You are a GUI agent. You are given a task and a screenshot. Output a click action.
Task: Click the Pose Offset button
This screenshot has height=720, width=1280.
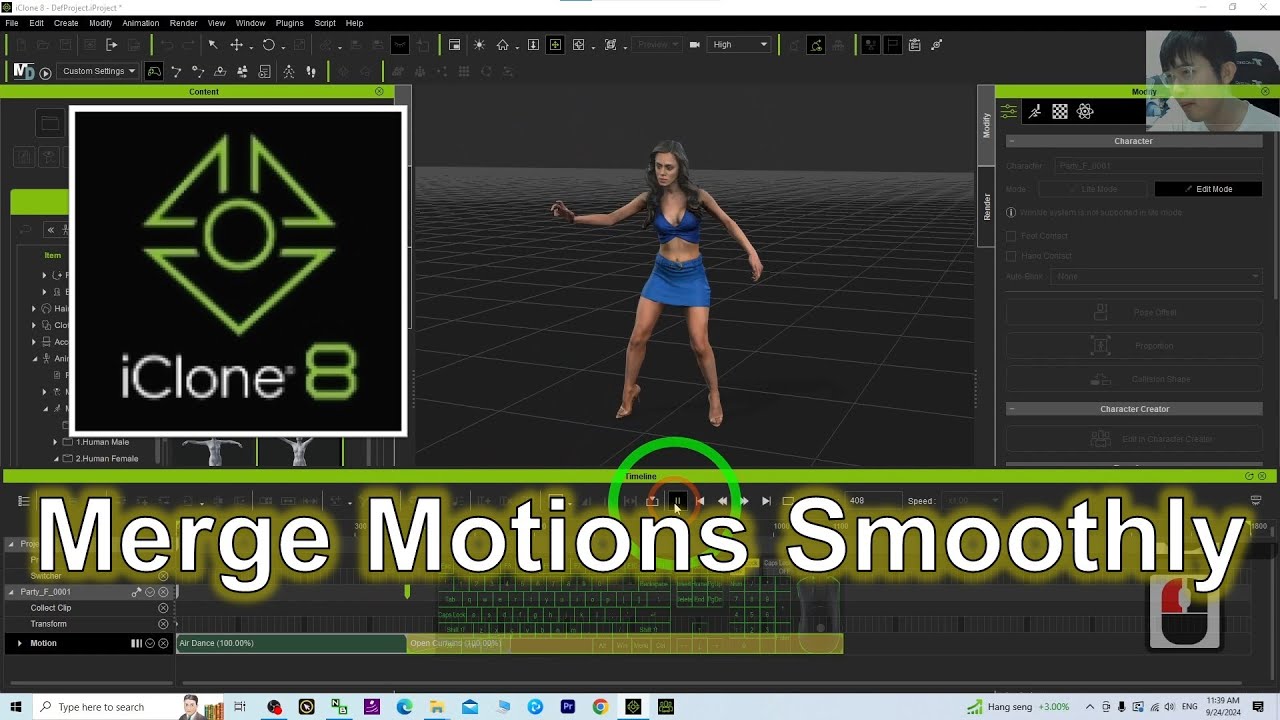1134,312
